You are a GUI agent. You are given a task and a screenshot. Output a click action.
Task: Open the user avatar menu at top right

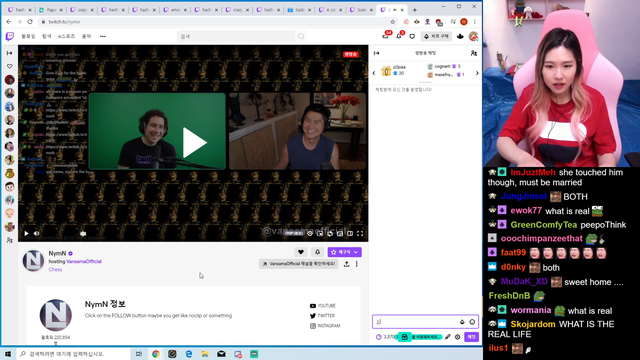[x=473, y=36]
